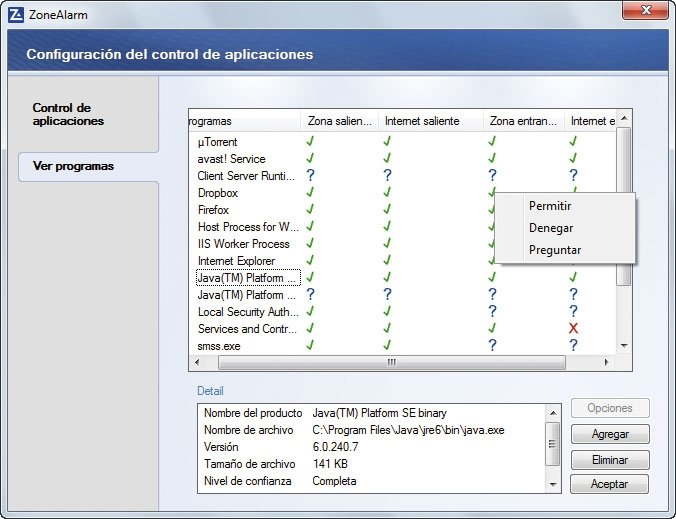Image resolution: width=676 pixels, height=519 pixels.
Task: Click version value 6.0.240.7
Action: point(335,447)
